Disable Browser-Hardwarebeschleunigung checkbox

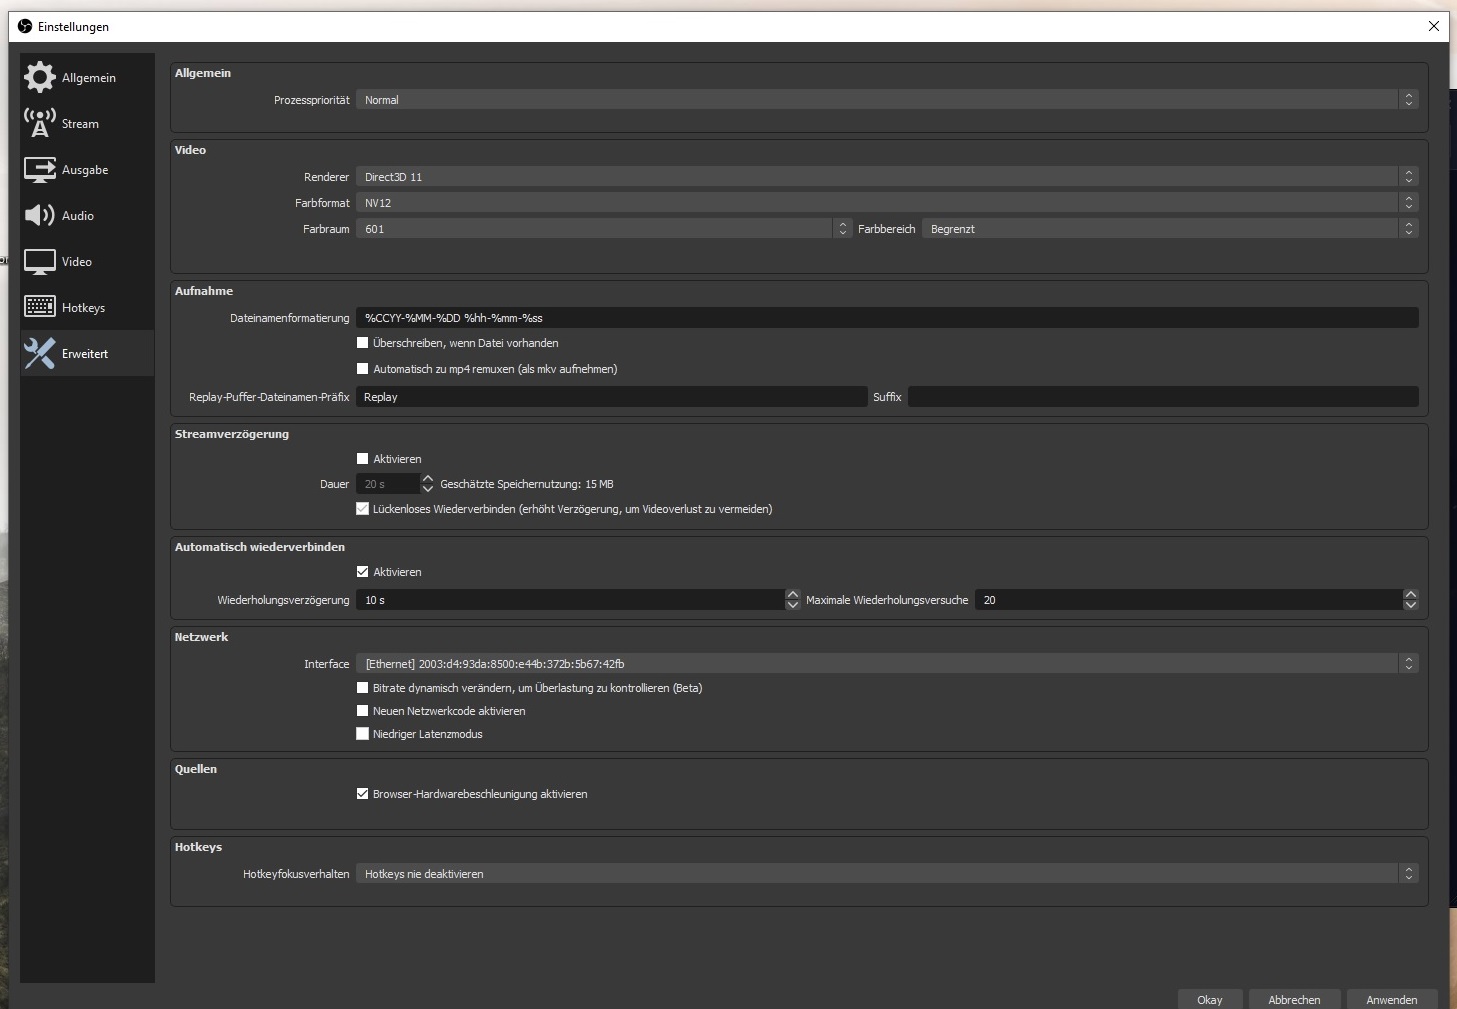pos(363,794)
